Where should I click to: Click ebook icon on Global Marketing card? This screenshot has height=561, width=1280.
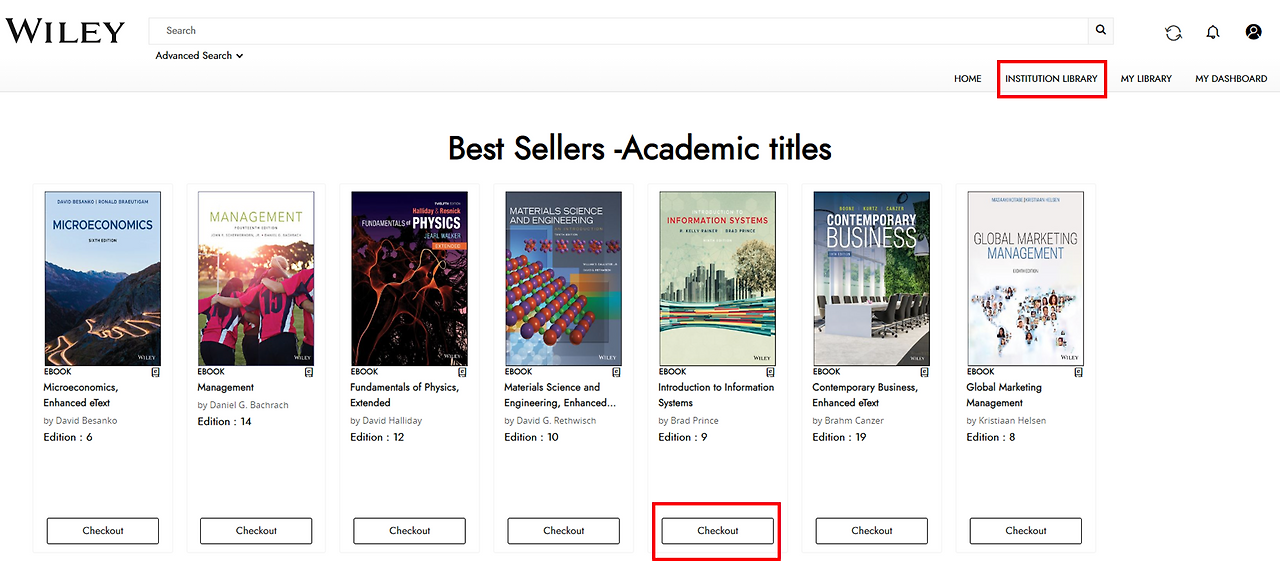pos(1078,372)
